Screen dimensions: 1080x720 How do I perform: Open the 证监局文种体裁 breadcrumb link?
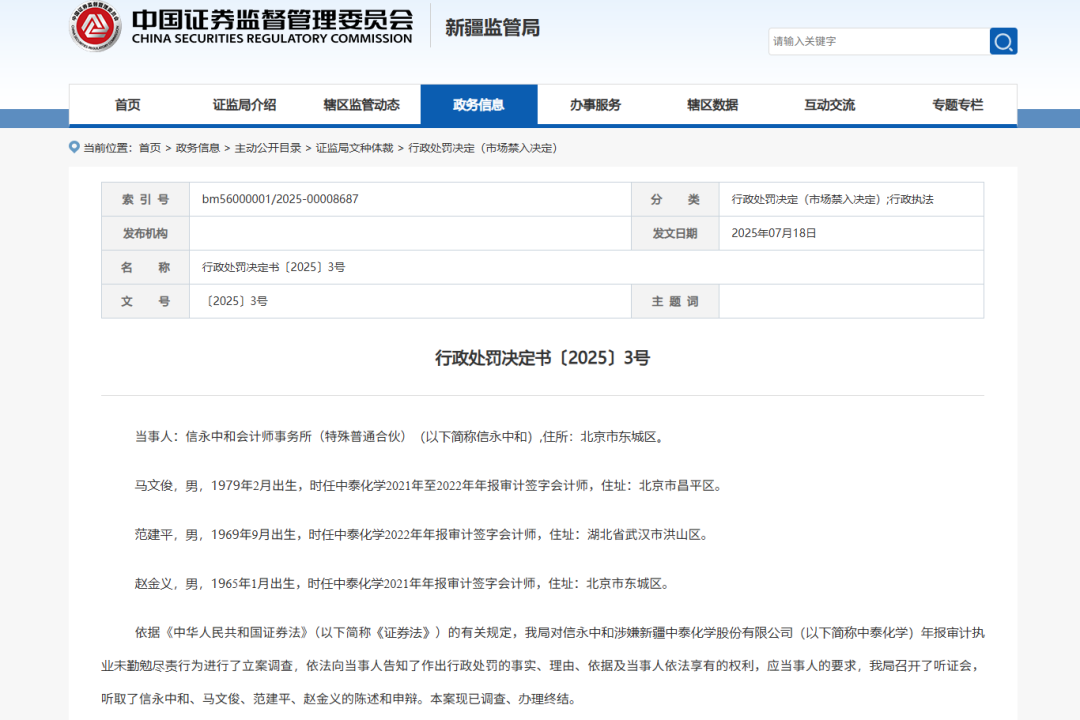tap(355, 148)
